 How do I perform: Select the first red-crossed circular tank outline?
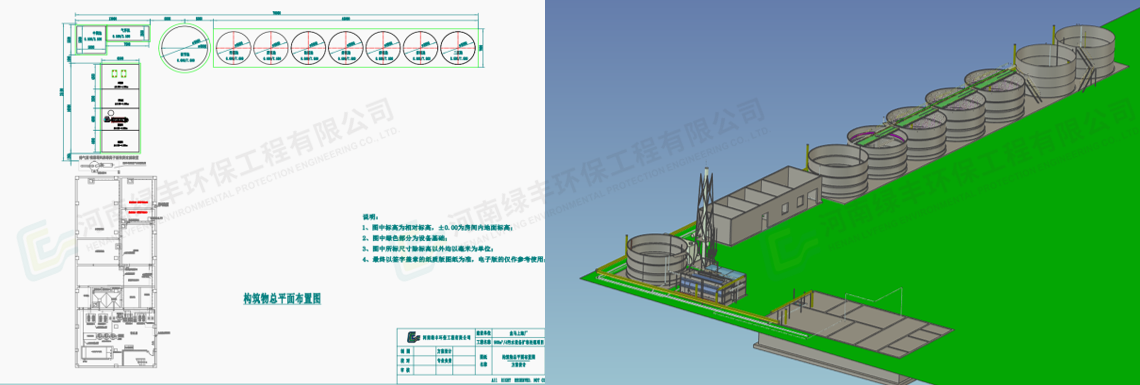click(x=233, y=49)
